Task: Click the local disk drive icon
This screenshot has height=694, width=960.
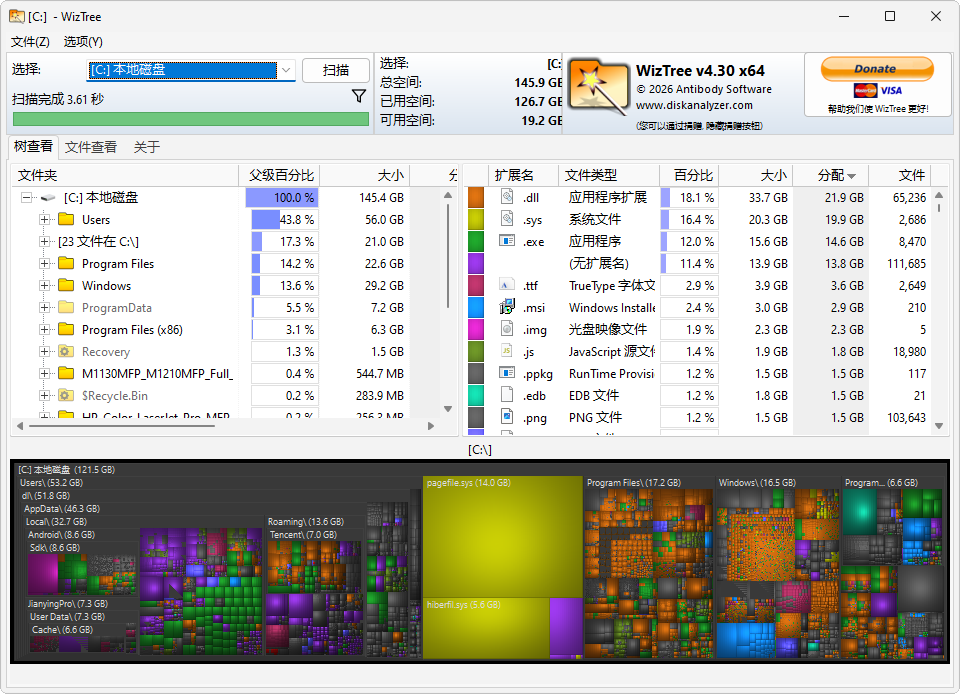Action: [48, 198]
